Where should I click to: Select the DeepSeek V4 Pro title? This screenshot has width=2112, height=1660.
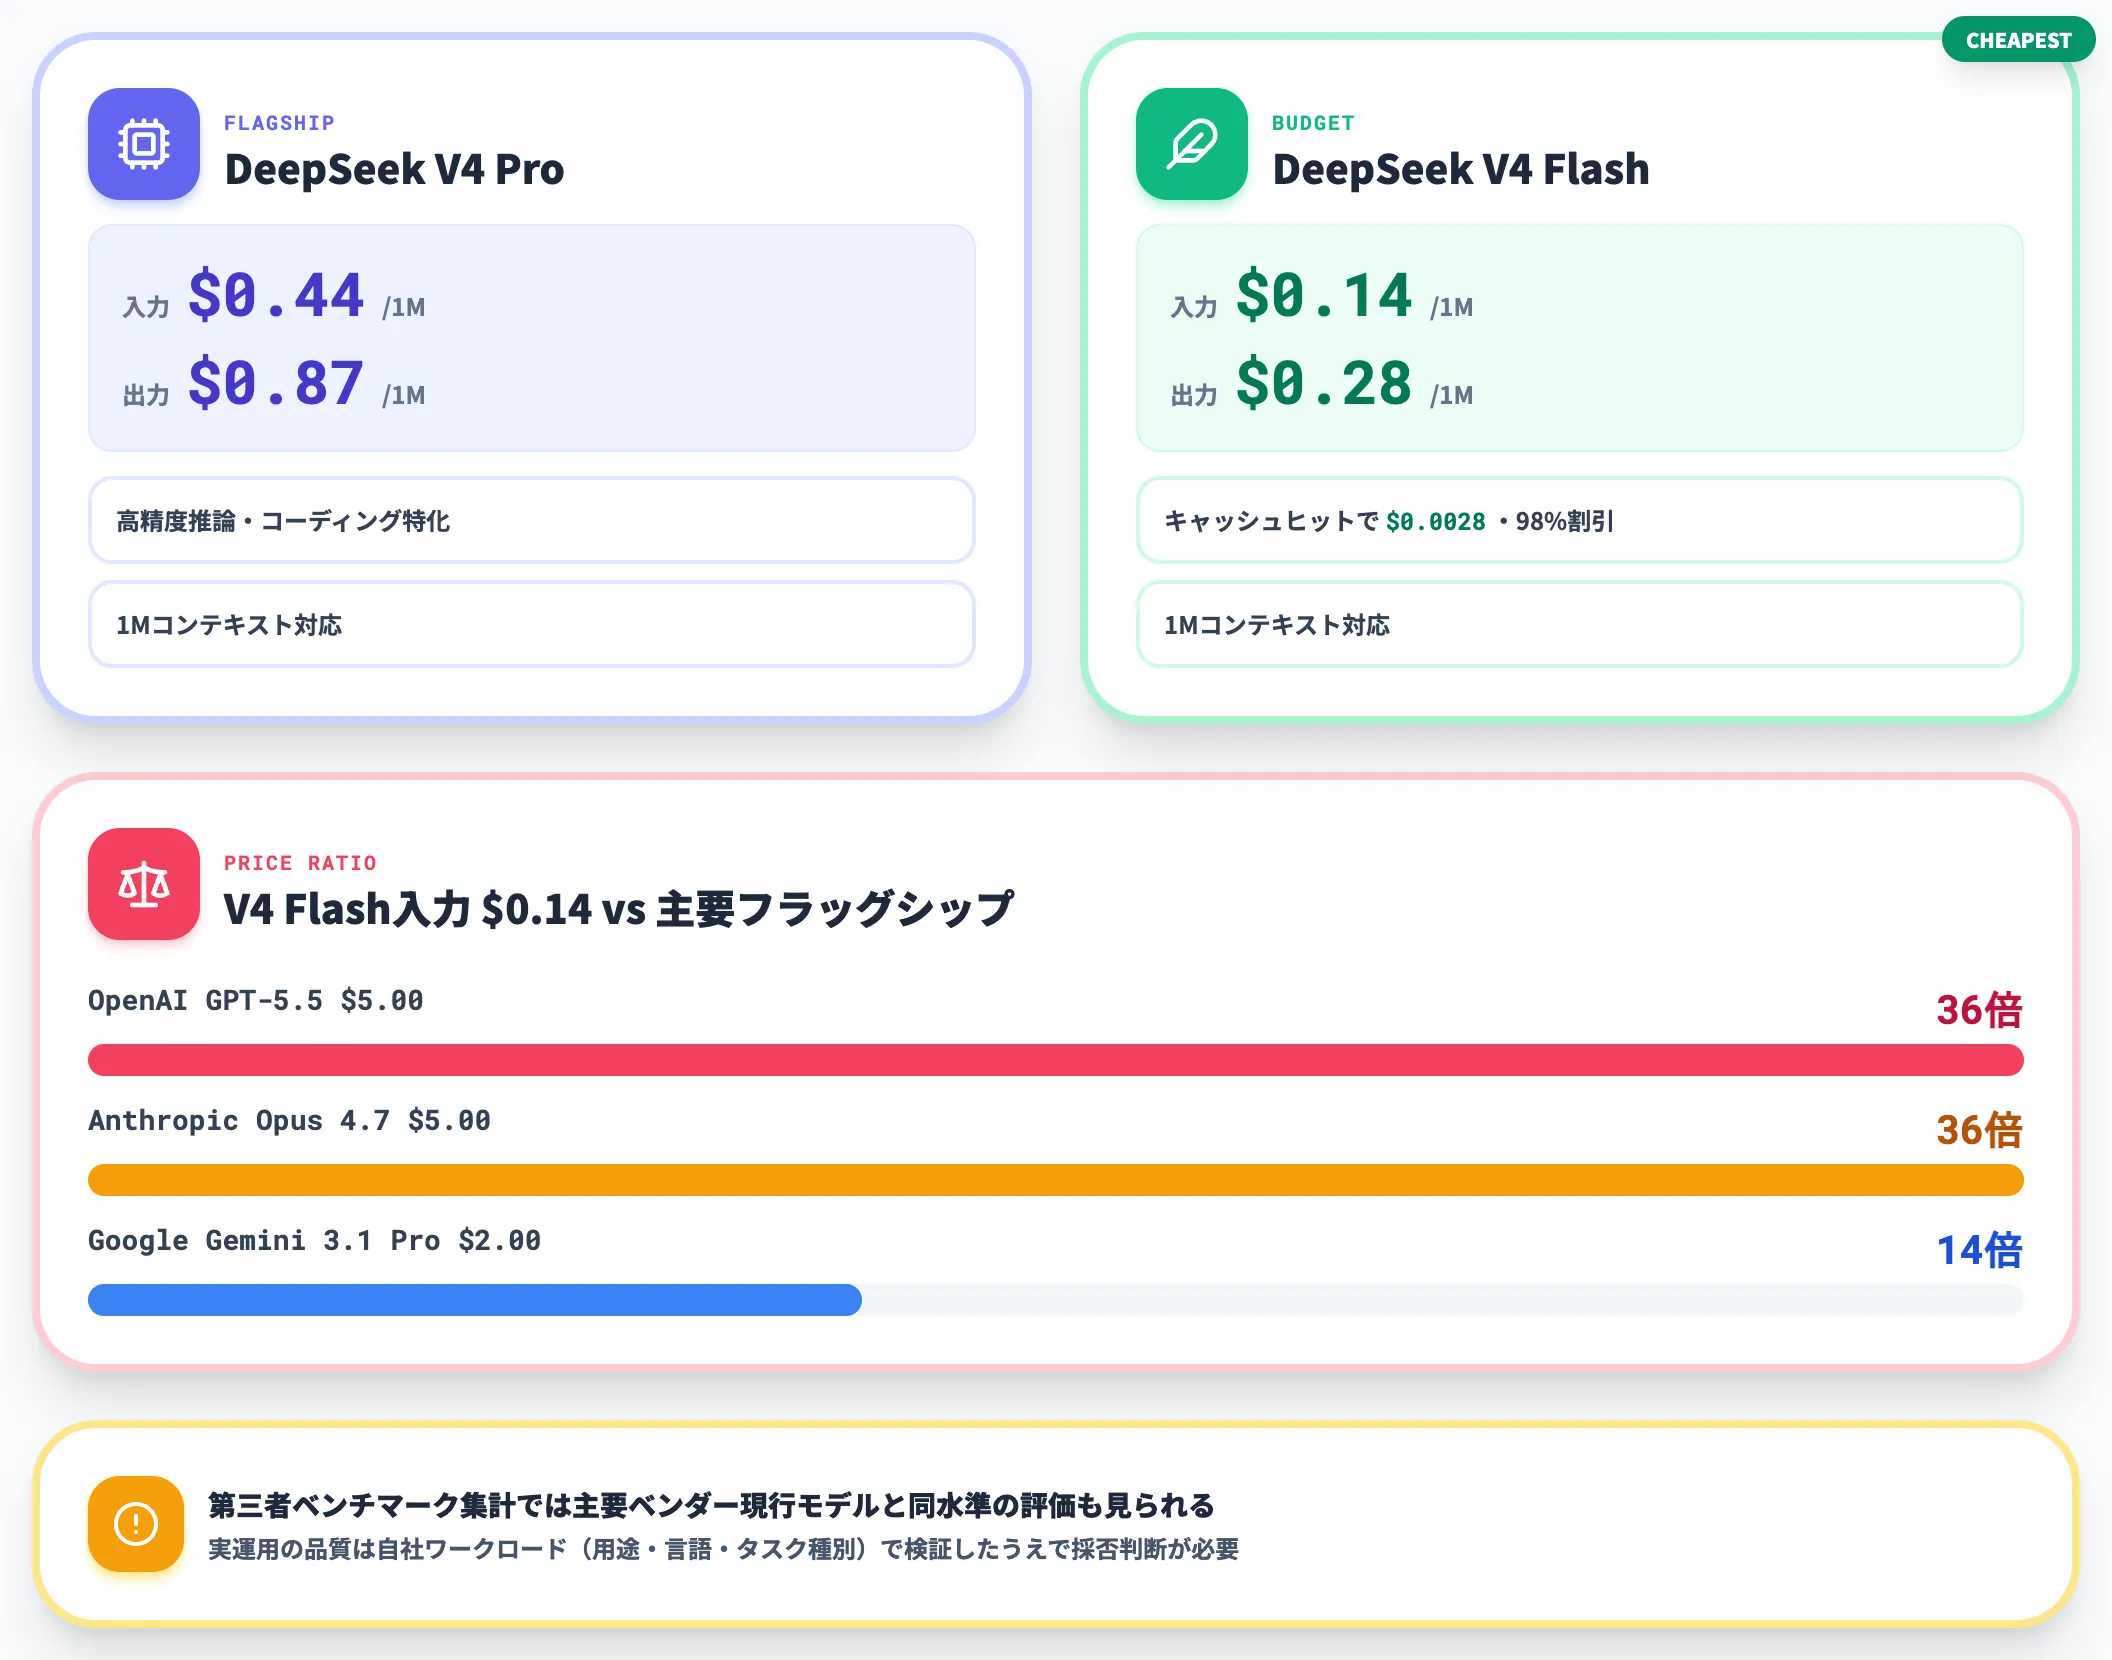tap(394, 169)
